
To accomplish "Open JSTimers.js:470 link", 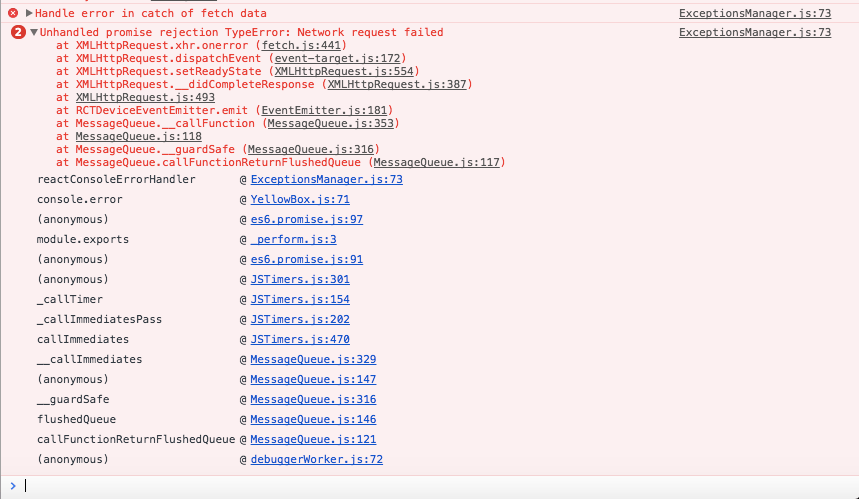I will click(300, 339).
